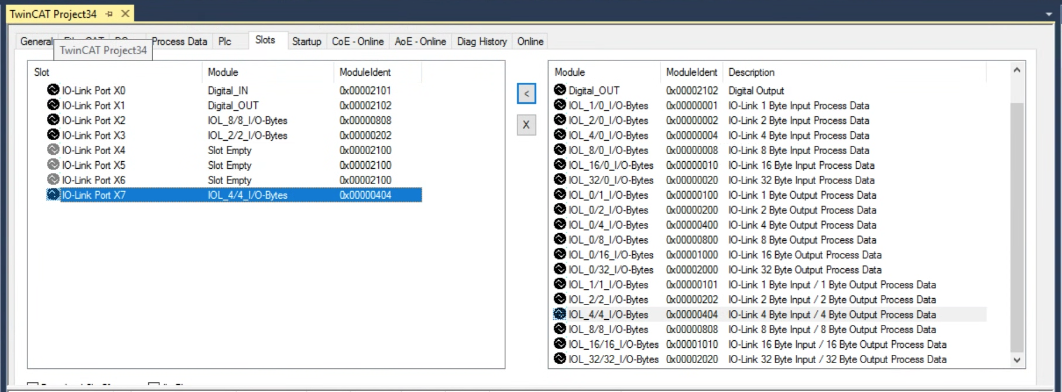Click the module list scrollbar up arrow

click(1017, 70)
